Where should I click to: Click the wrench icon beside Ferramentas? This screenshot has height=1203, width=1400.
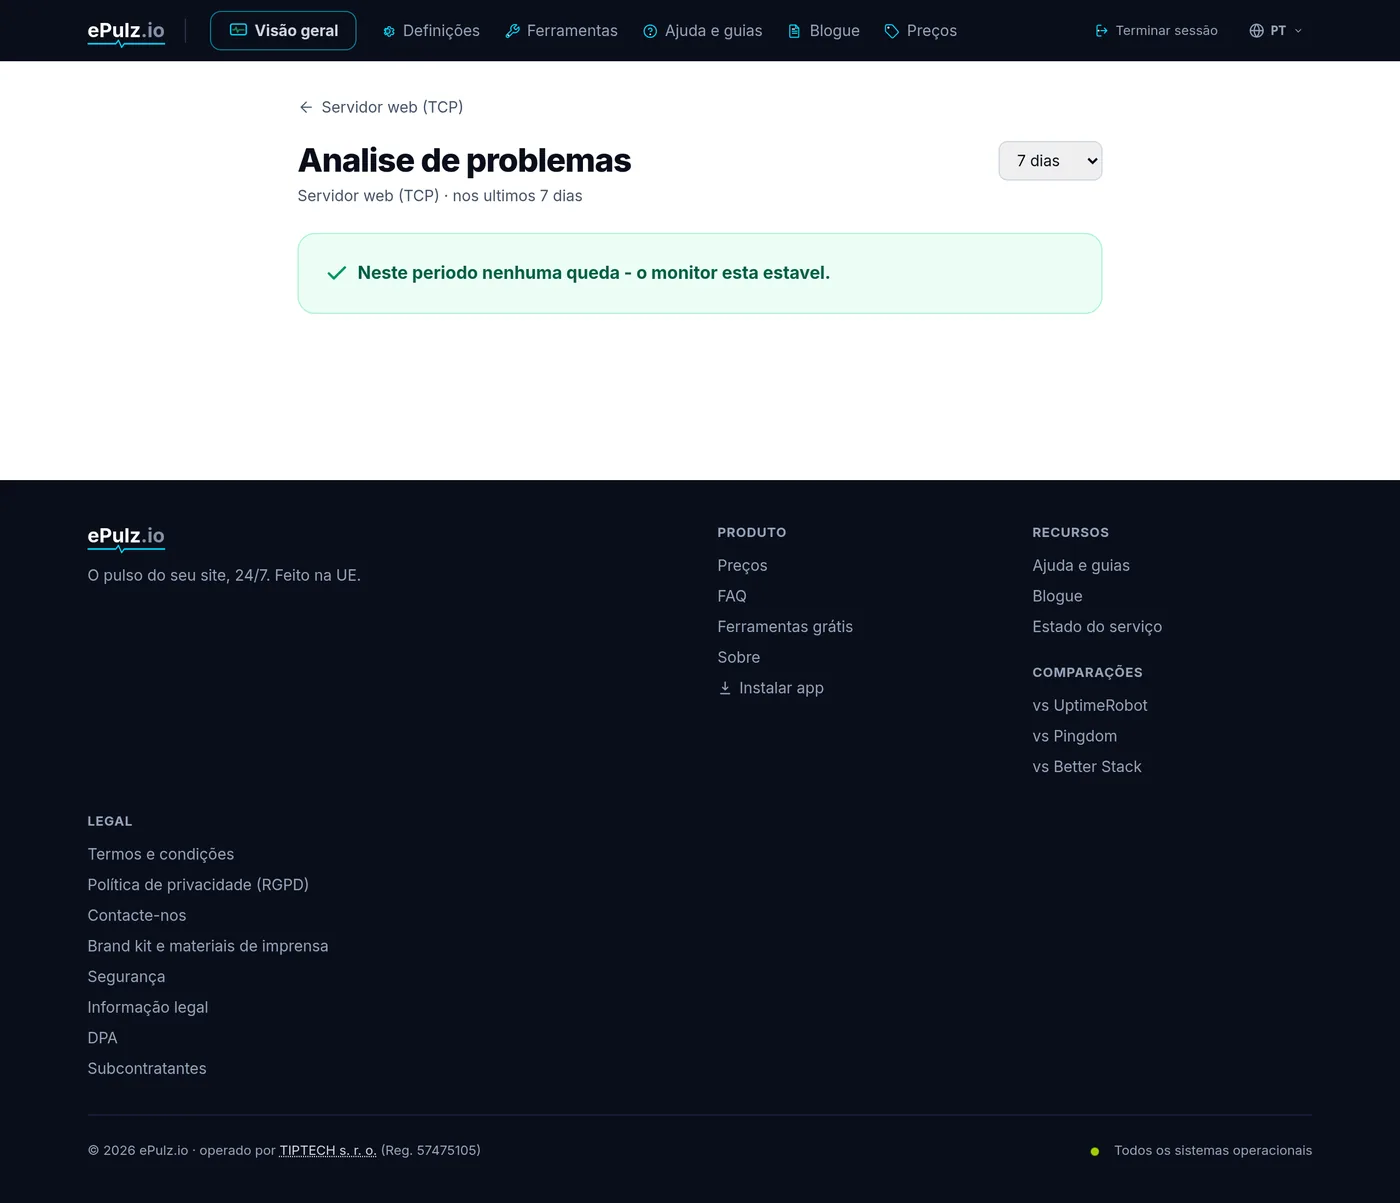tap(512, 31)
